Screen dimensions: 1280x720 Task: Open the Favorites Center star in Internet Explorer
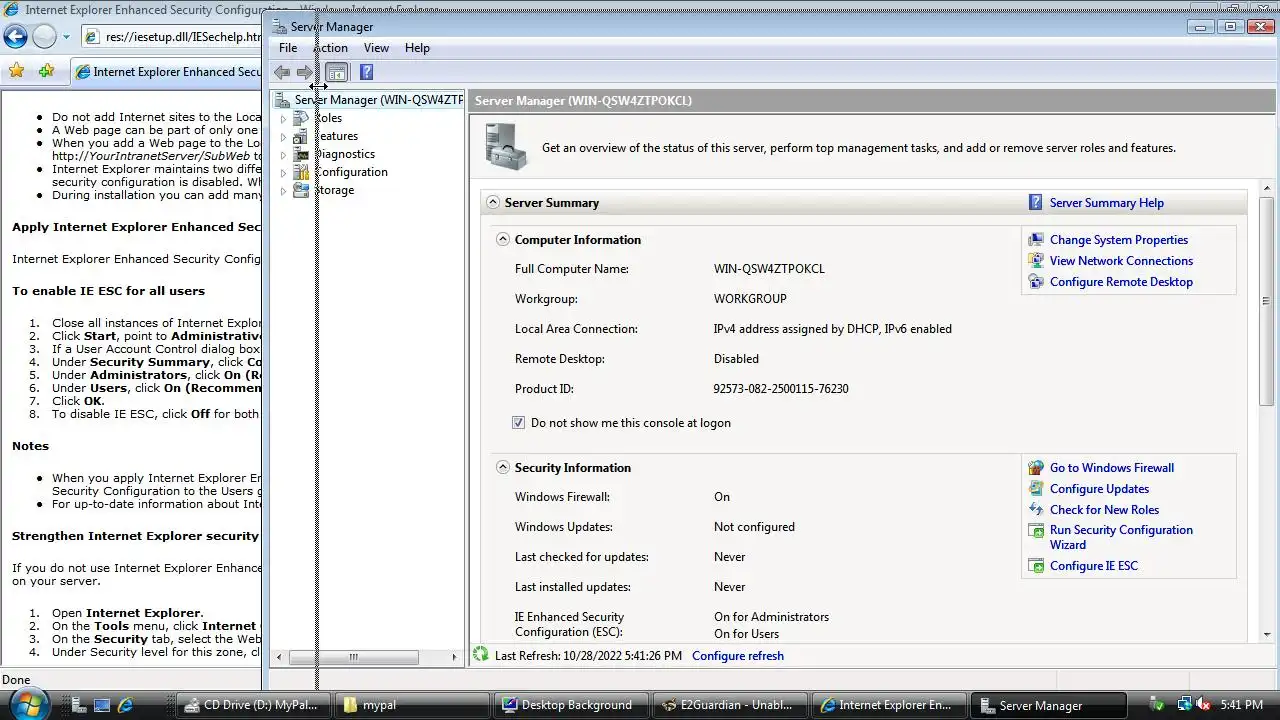tap(16, 71)
